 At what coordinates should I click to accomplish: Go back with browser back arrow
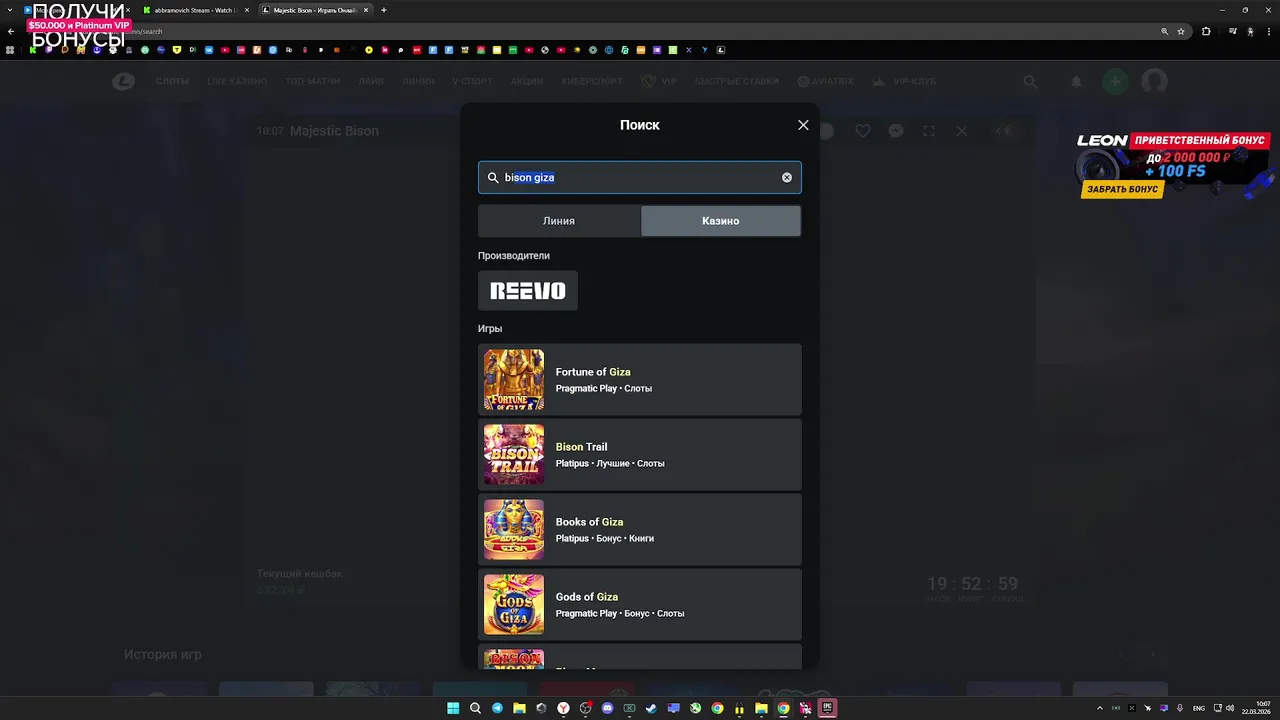11,31
